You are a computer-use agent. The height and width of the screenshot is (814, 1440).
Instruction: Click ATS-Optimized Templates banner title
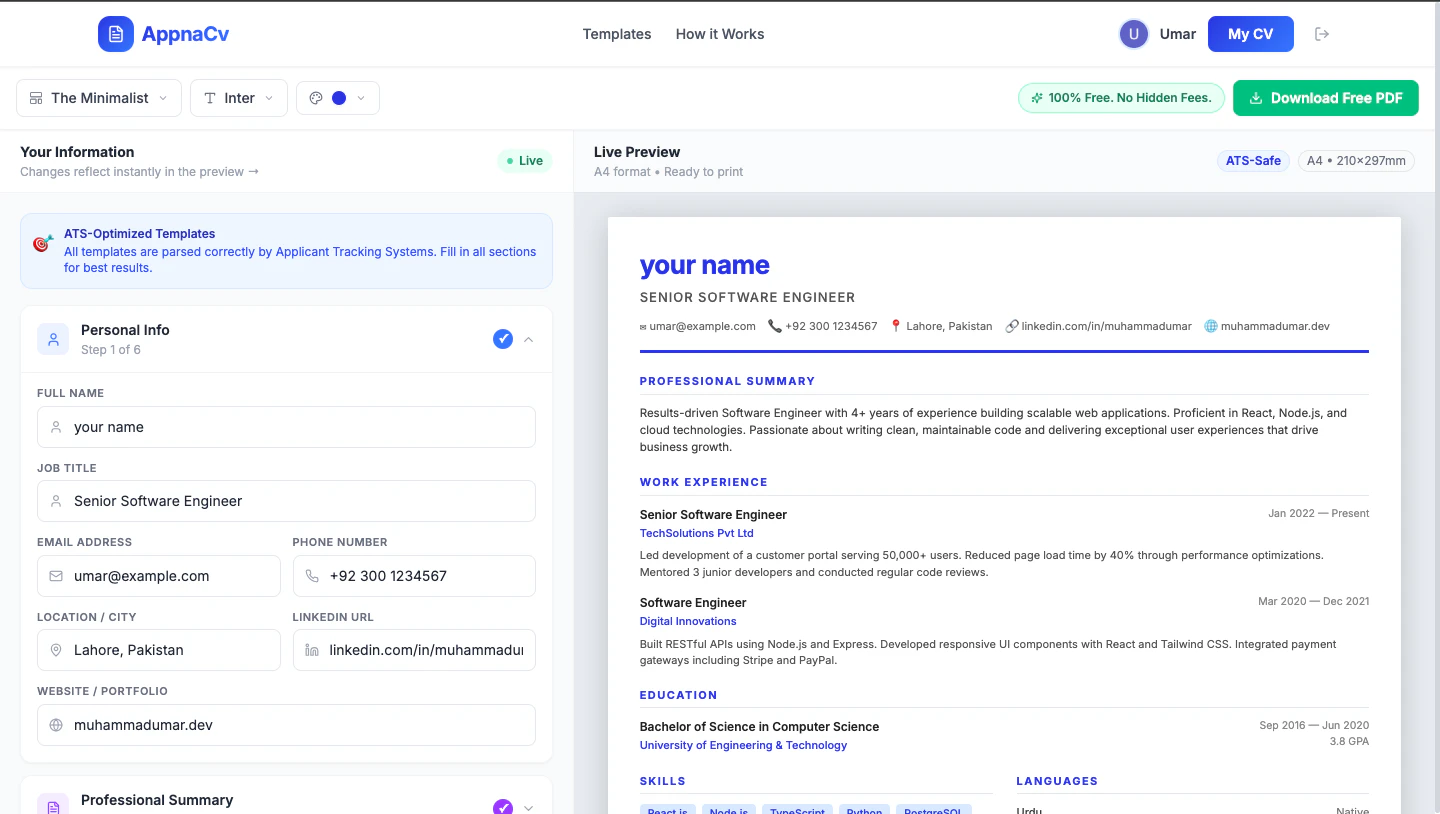point(140,234)
